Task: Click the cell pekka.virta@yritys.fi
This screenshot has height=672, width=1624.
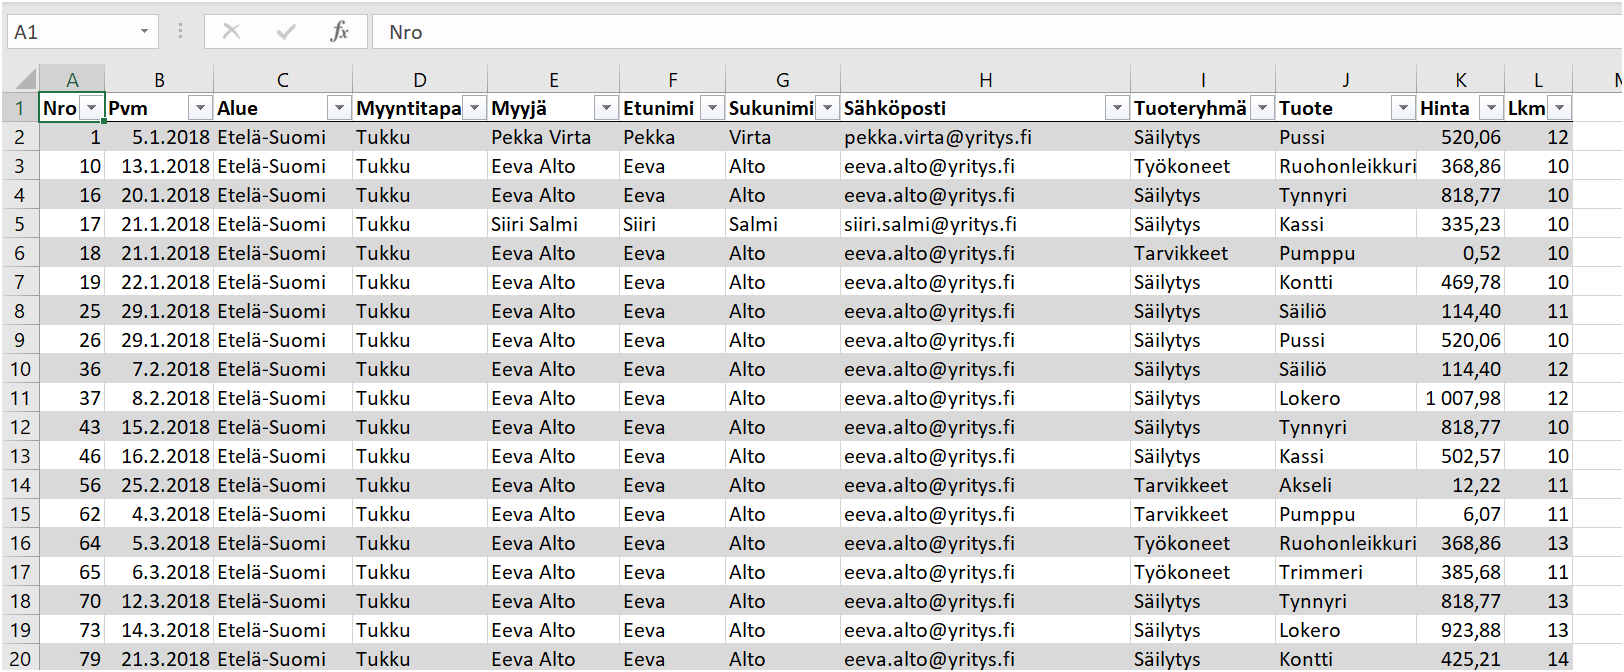Action: coord(986,137)
